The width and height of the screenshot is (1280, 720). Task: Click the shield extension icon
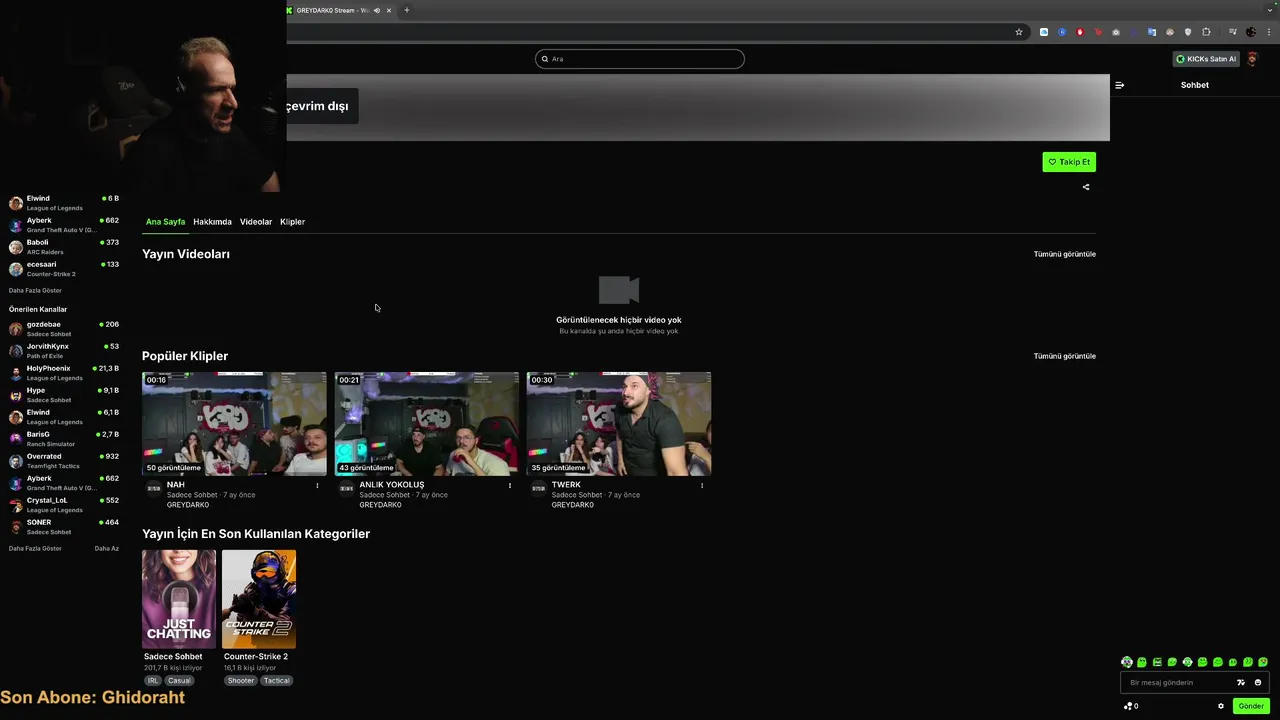click(x=1188, y=32)
